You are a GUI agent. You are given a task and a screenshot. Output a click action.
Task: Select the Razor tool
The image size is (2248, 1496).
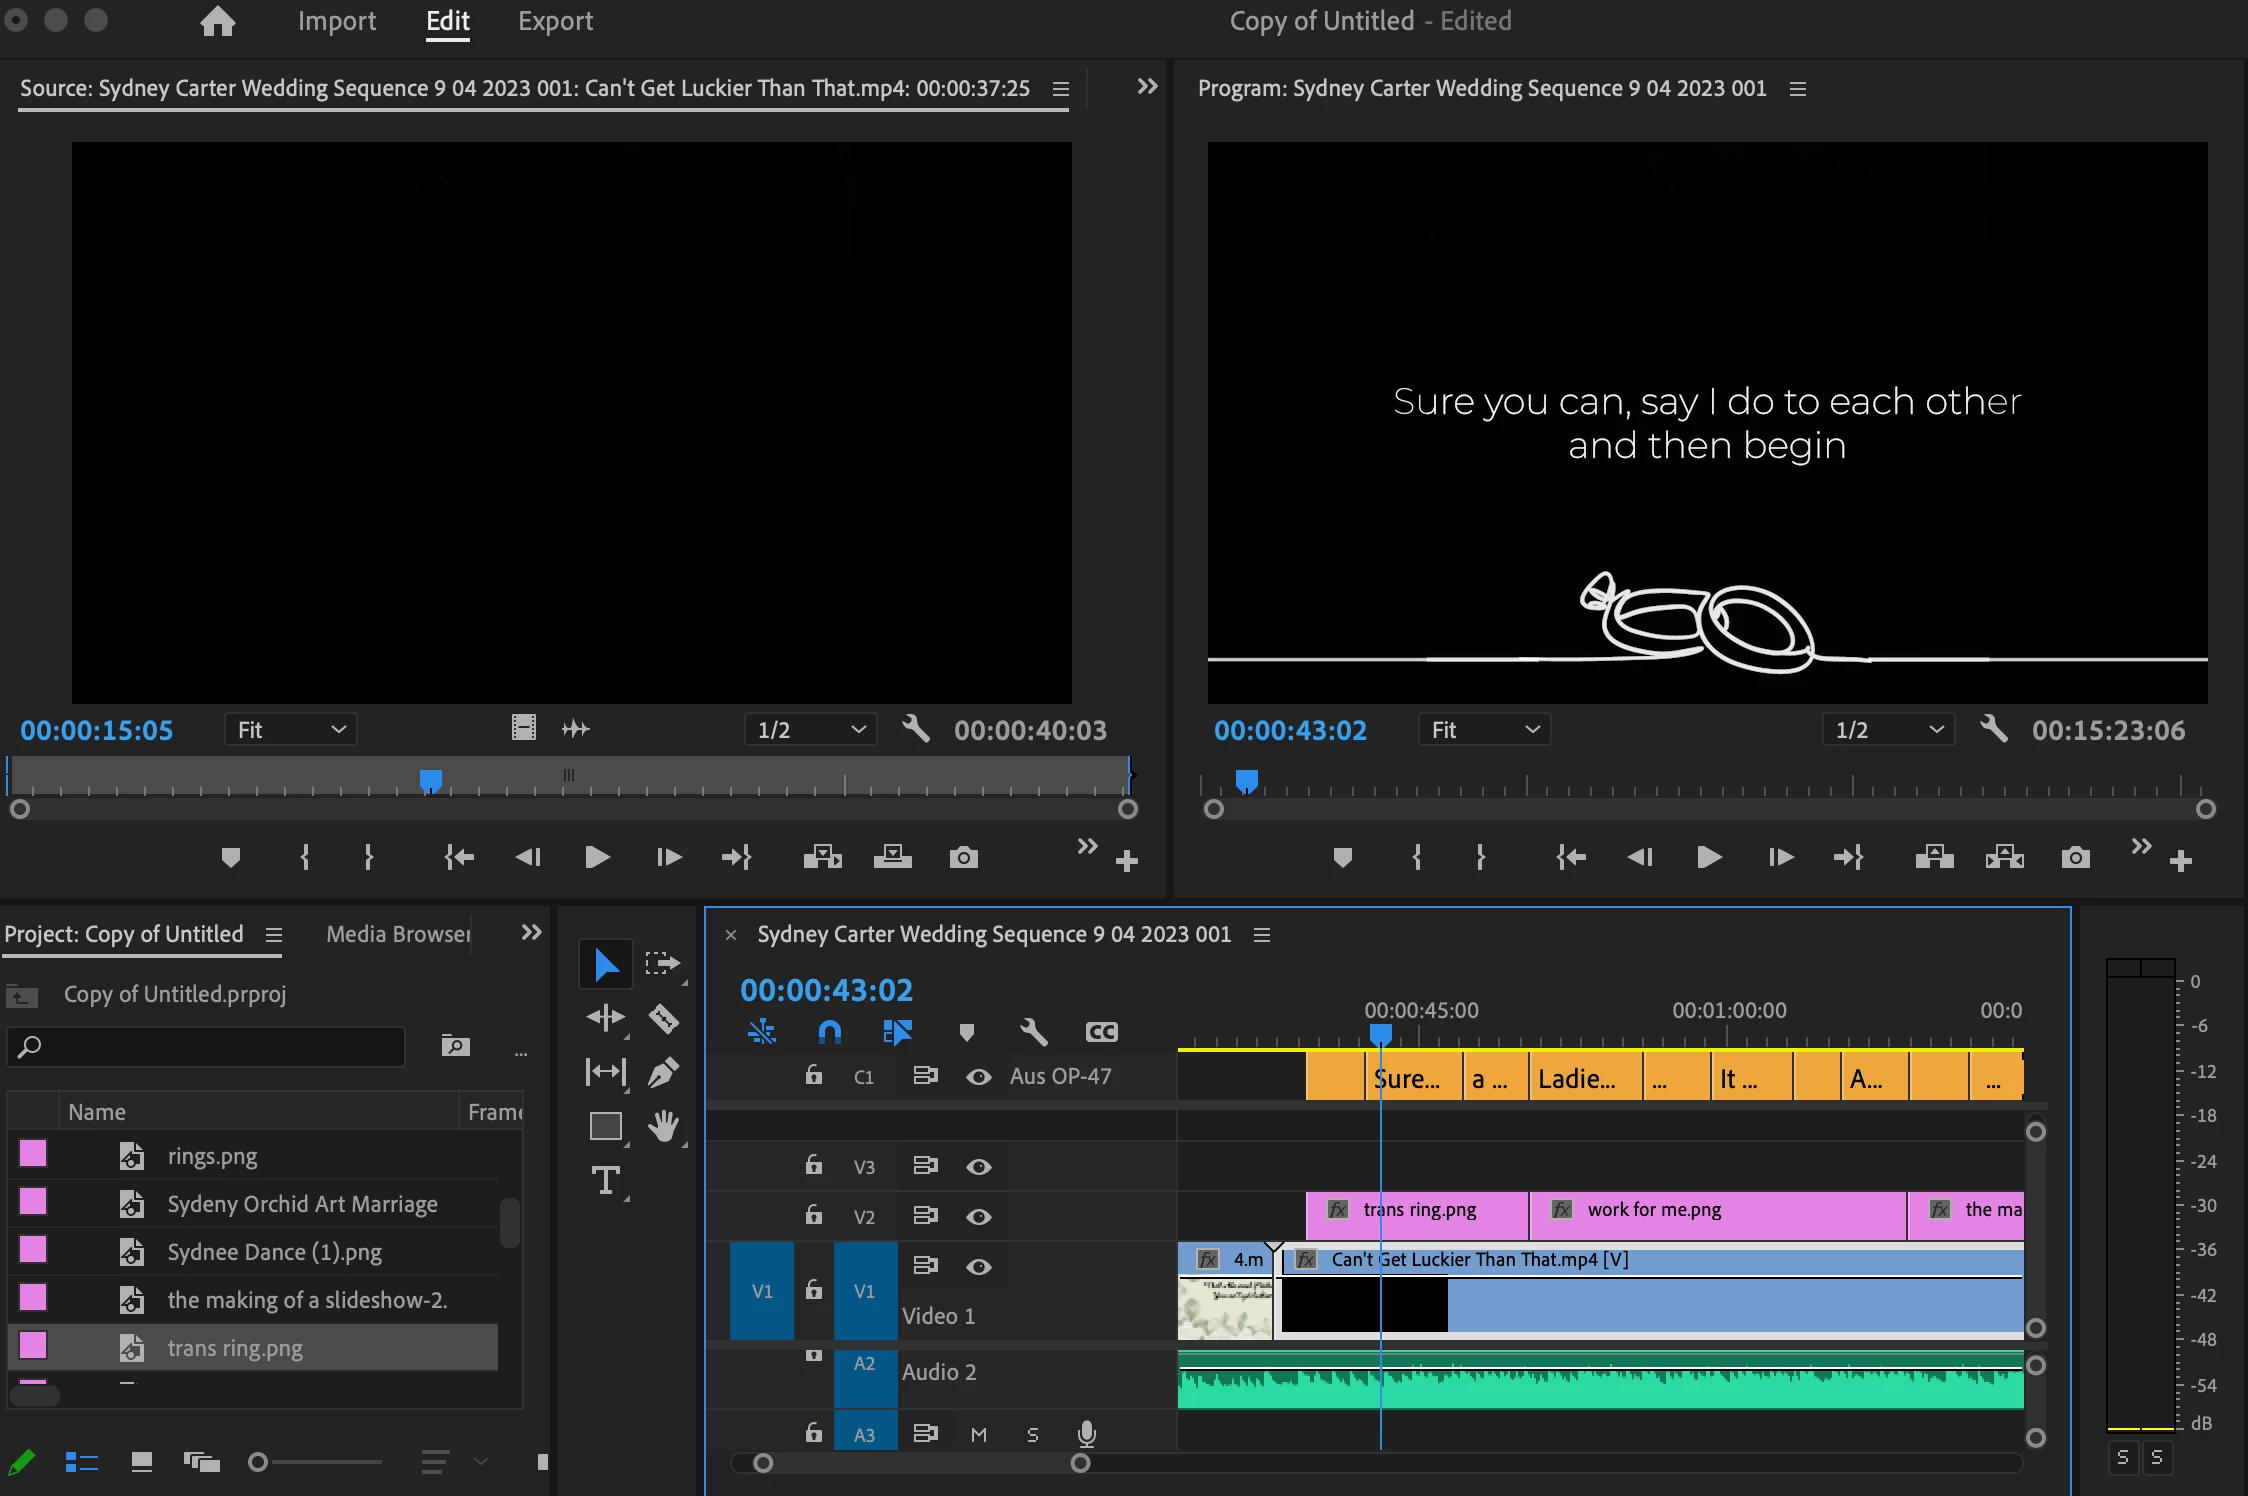pyautogui.click(x=663, y=1018)
